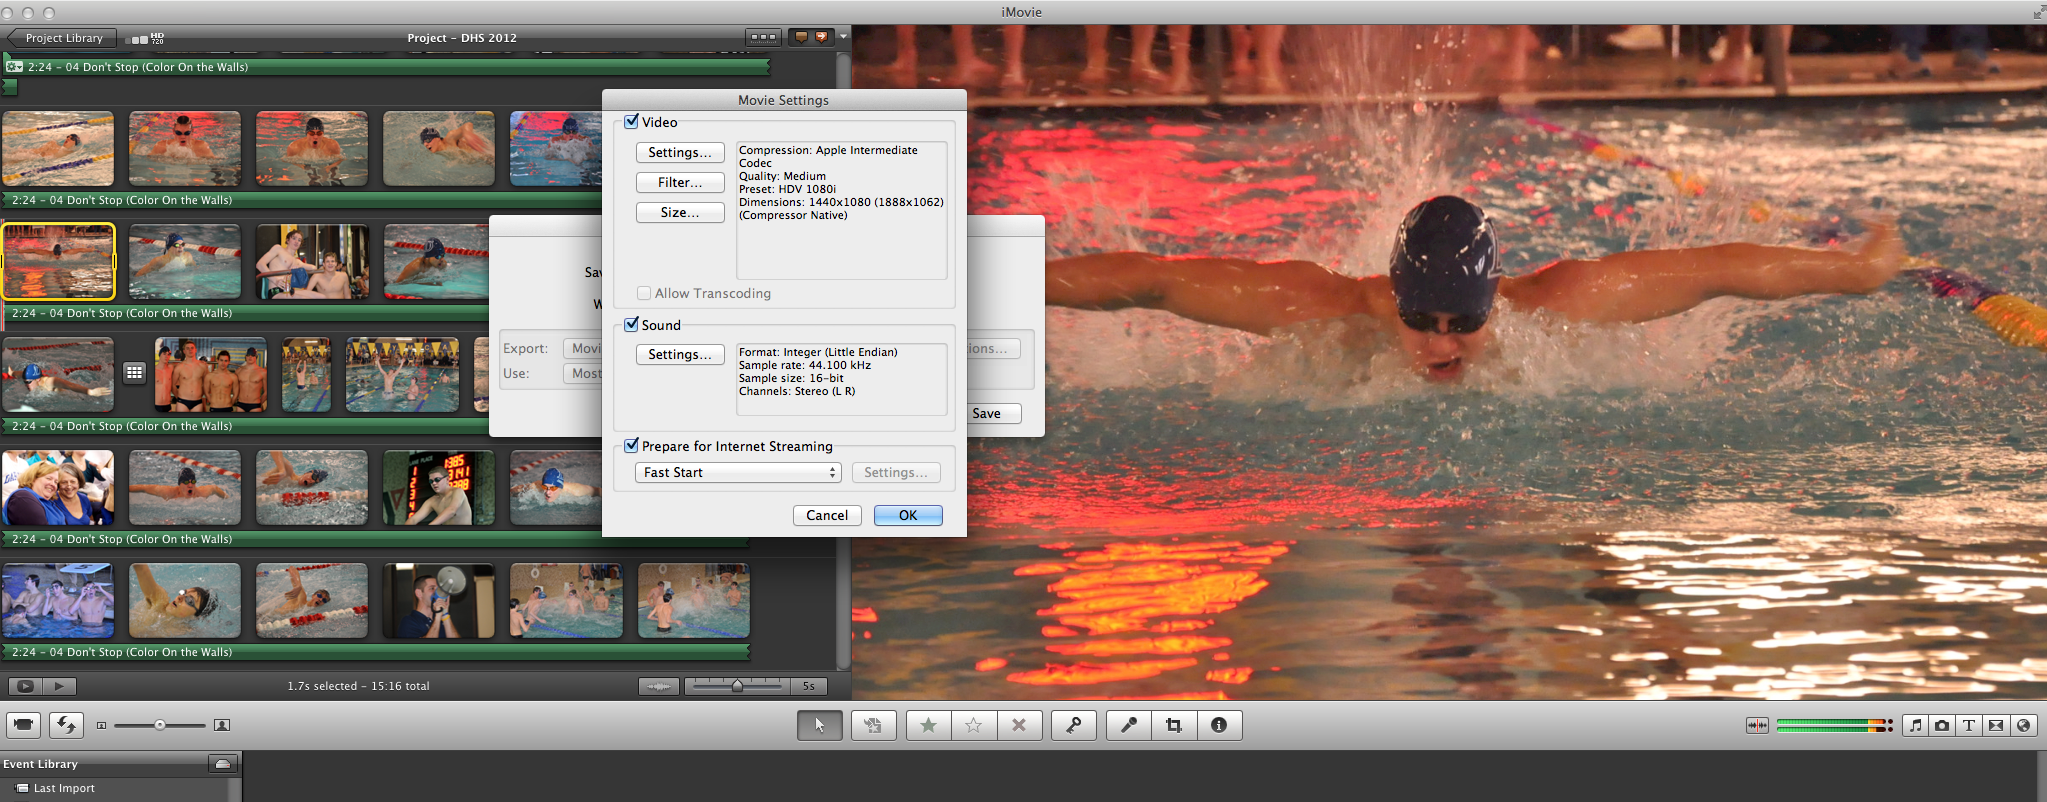This screenshot has width=2047, height=802.
Task: Select the keyword tool key icon
Action: click(1074, 725)
